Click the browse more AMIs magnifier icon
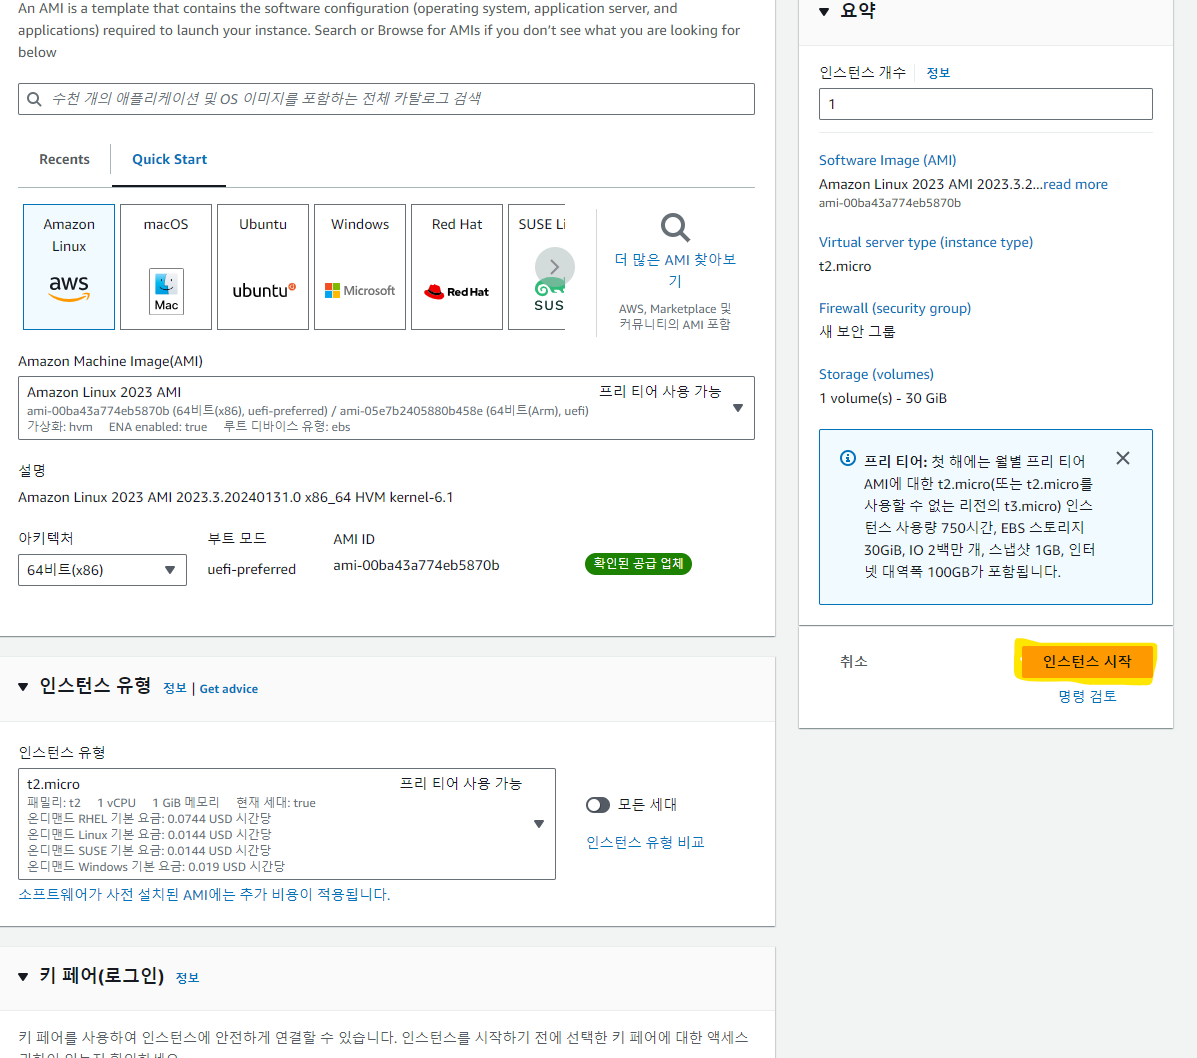This screenshot has height=1058, width=1197. coord(675,227)
